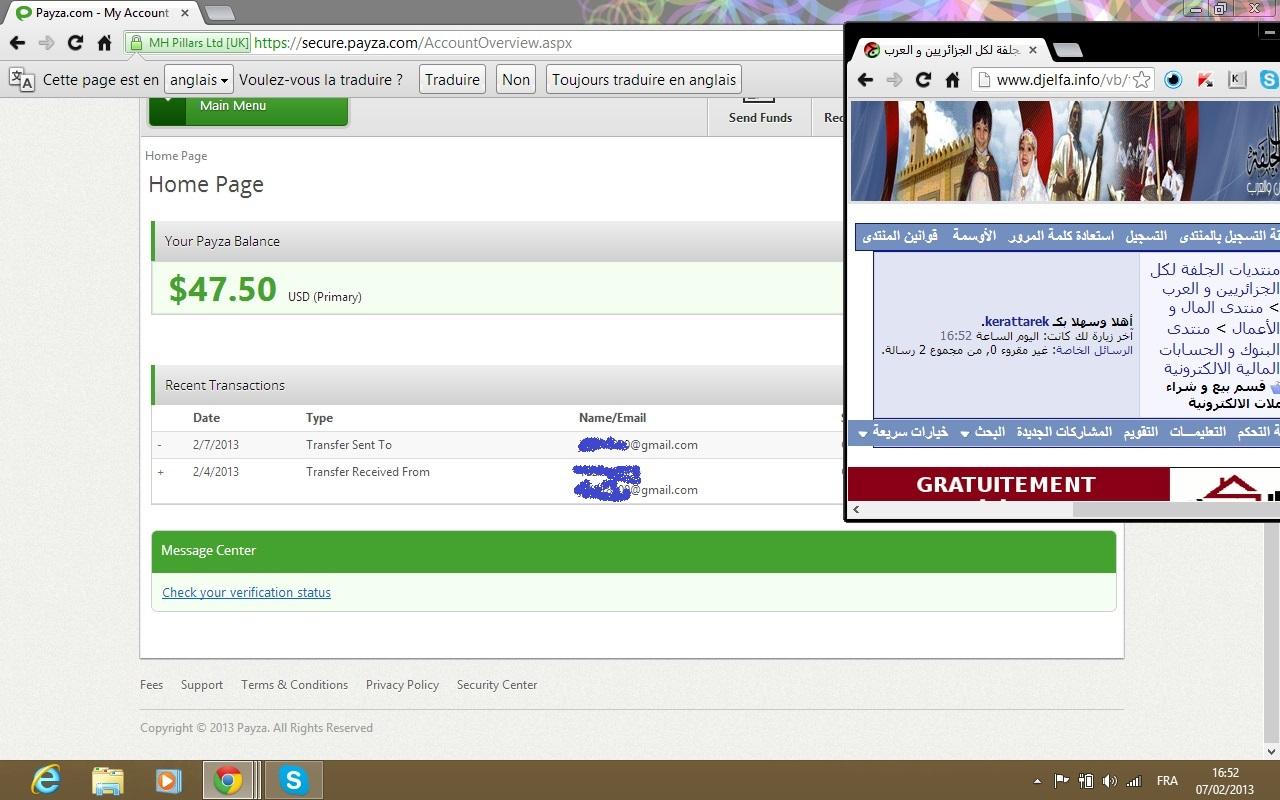
Task: Open home icon in the djelfa.info window
Action: pyautogui.click(x=953, y=80)
